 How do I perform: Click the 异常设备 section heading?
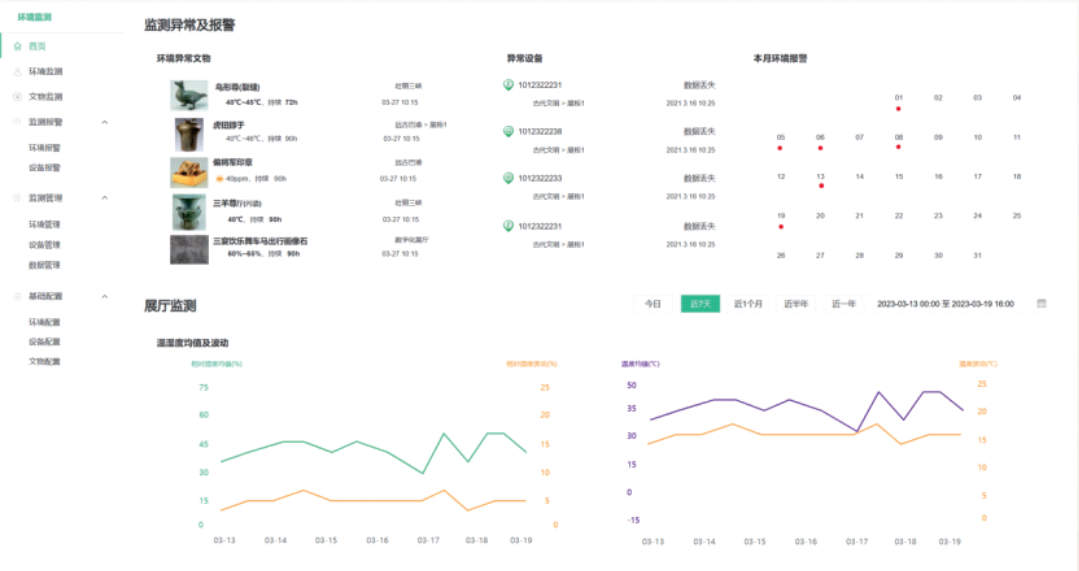(525, 58)
